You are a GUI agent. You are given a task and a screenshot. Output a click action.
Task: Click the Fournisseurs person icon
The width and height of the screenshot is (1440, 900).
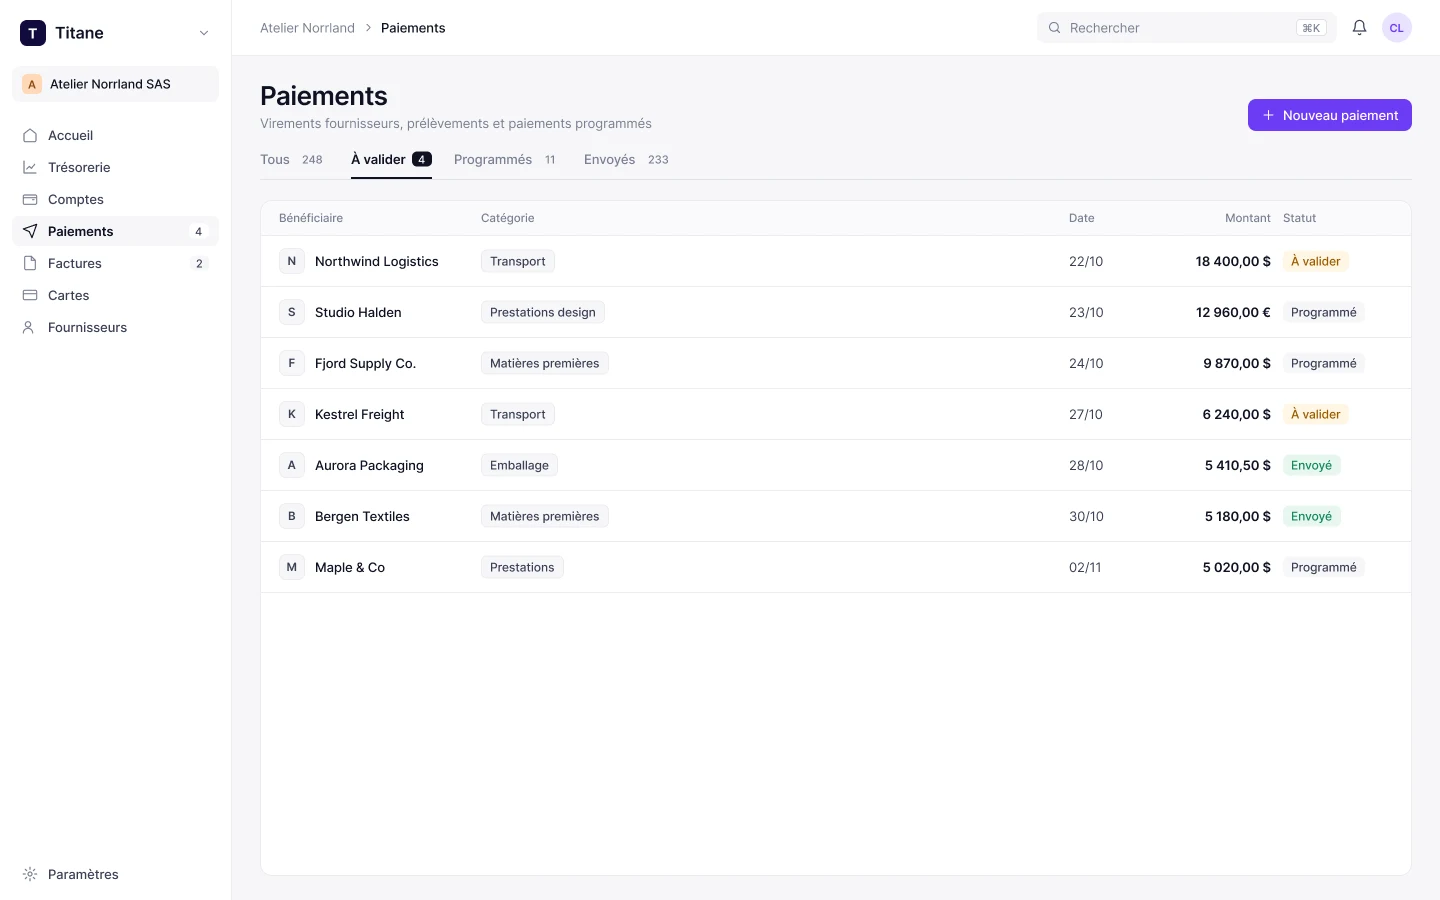pos(30,327)
